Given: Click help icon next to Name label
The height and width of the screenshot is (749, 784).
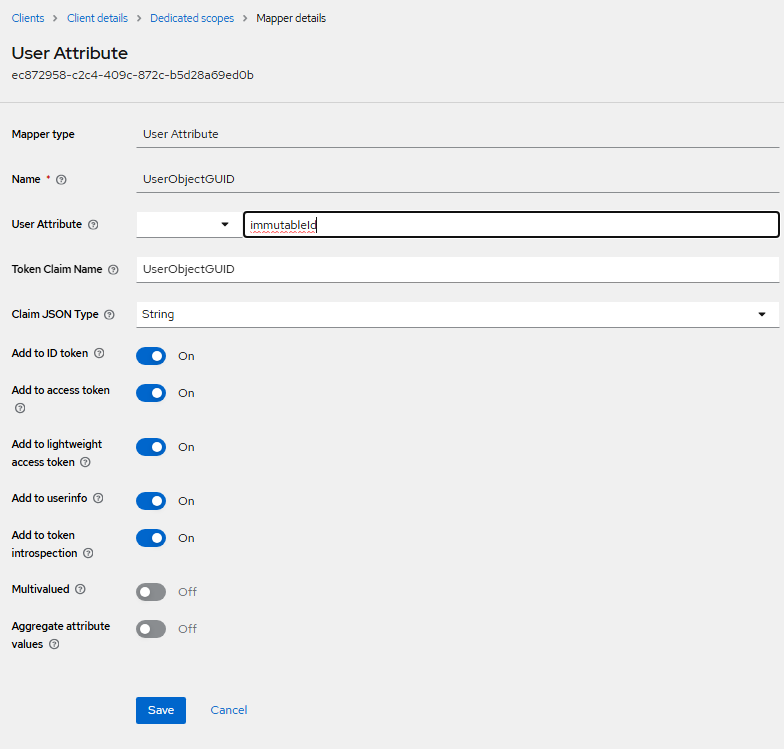Looking at the screenshot, I should pos(62,180).
